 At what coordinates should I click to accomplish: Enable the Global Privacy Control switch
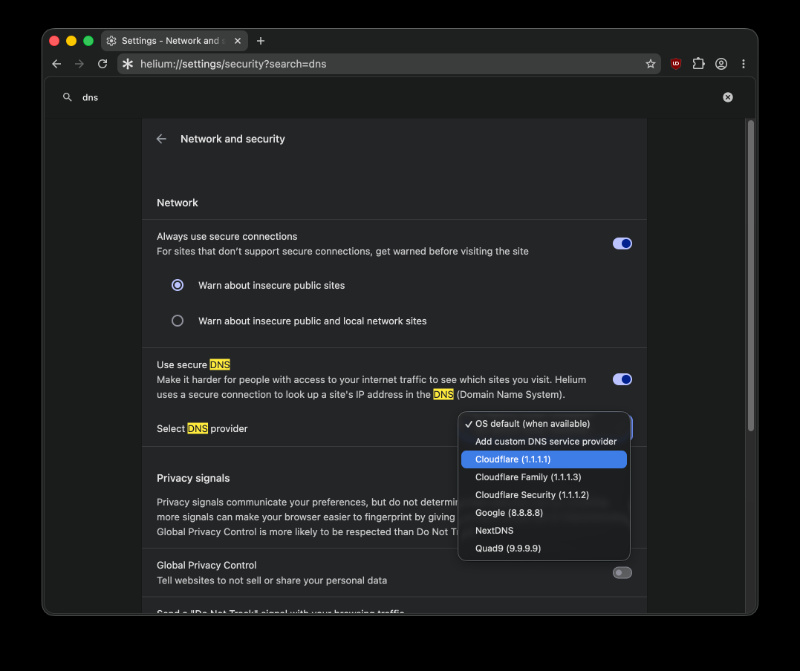click(x=622, y=573)
